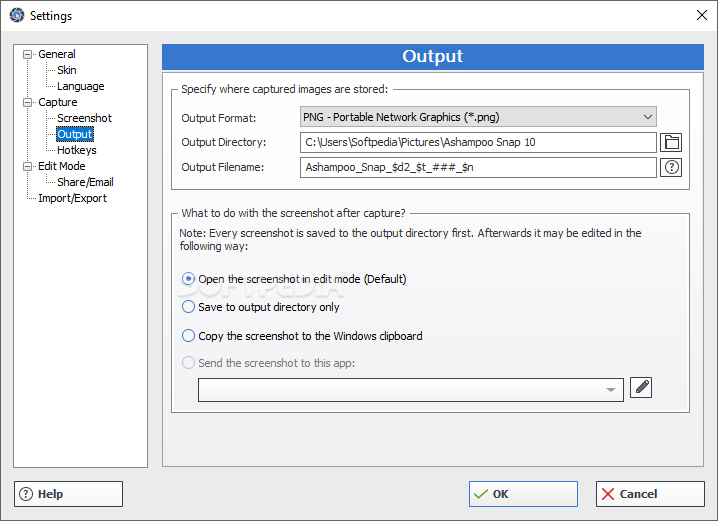Go to the Skin settings page
The width and height of the screenshot is (718, 521).
(67, 70)
